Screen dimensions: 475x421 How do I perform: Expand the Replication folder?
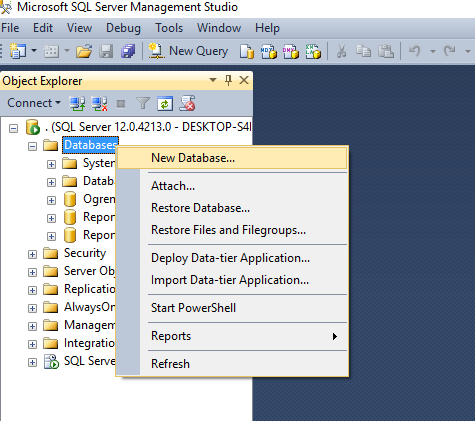click(32, 290)
